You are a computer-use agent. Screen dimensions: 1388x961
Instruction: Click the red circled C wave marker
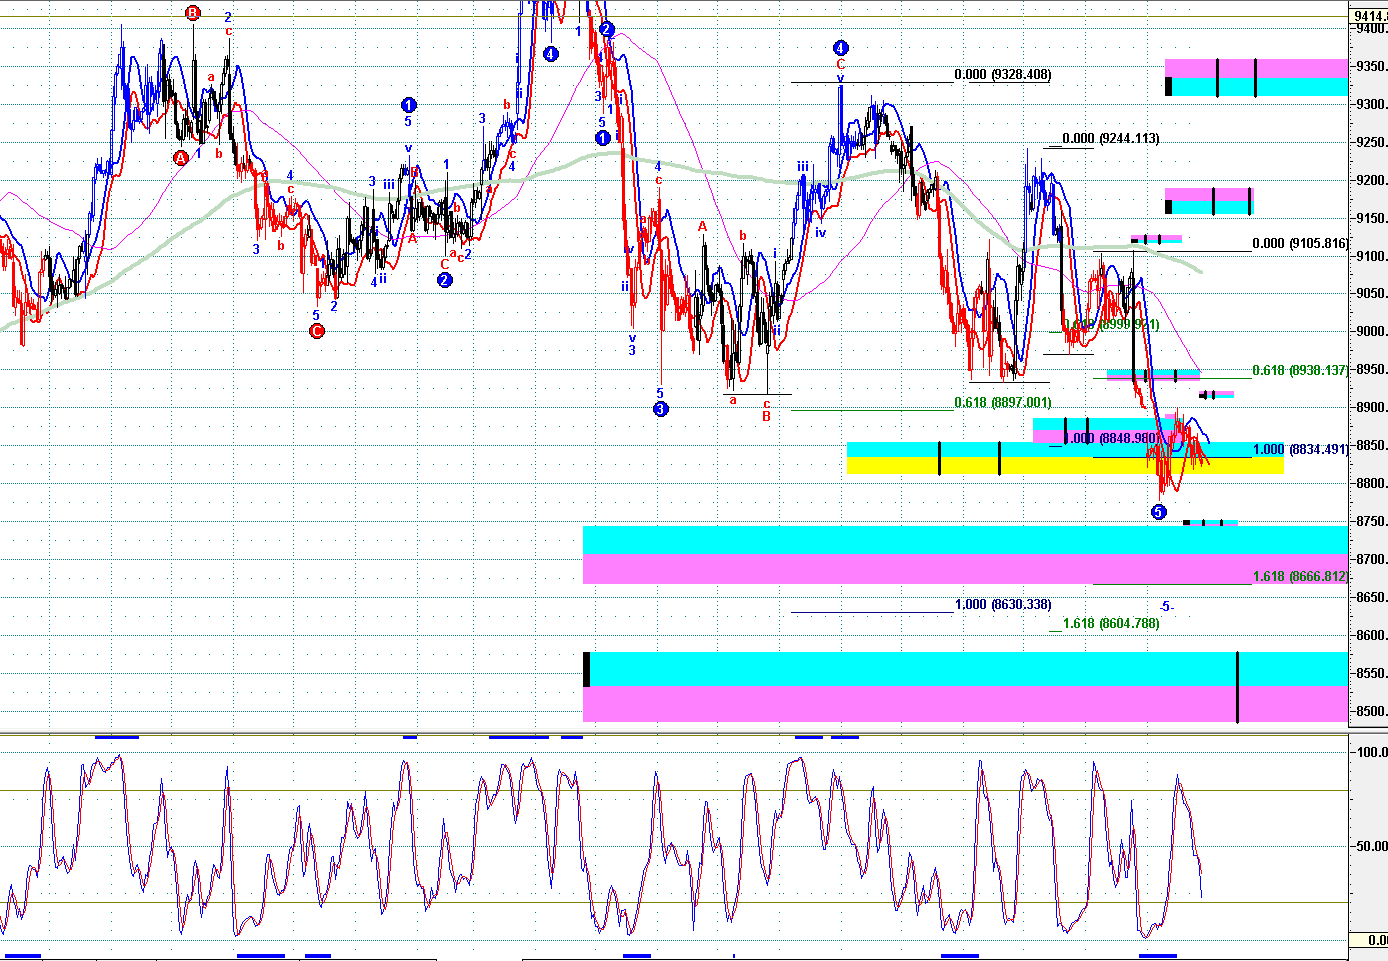(317, 331)
